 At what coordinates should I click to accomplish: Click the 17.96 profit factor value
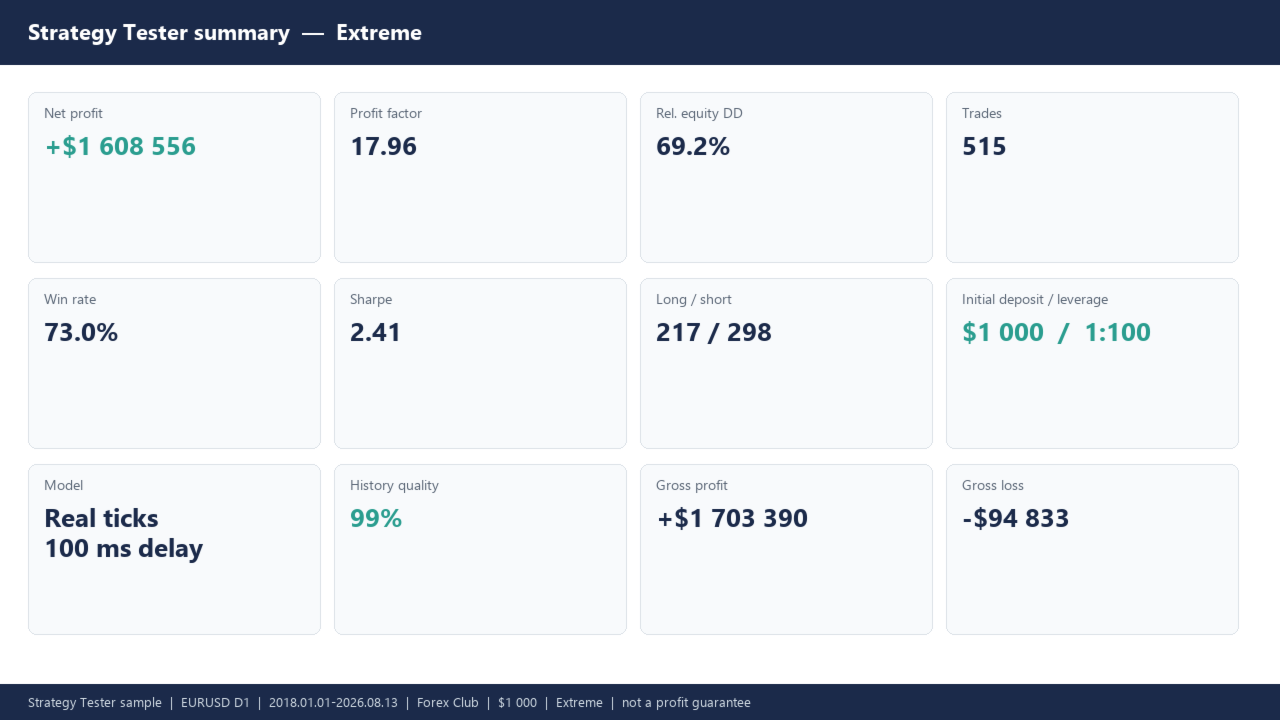tap(383, 147)
